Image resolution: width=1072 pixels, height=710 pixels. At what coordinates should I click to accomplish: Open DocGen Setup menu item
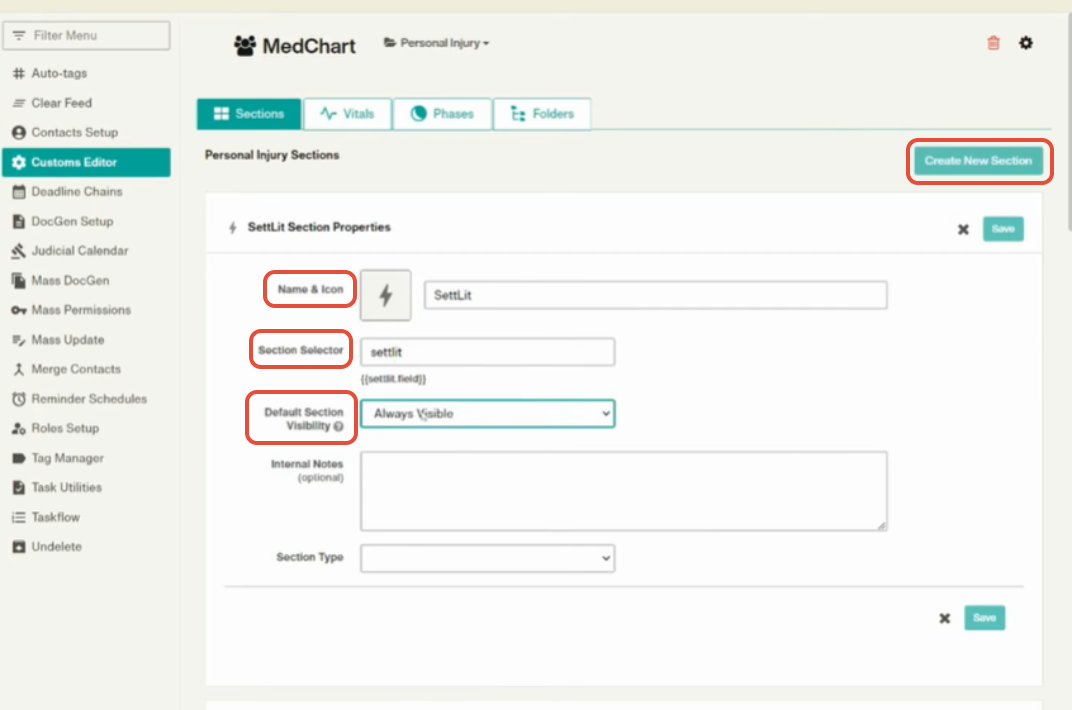pos(86,221)
